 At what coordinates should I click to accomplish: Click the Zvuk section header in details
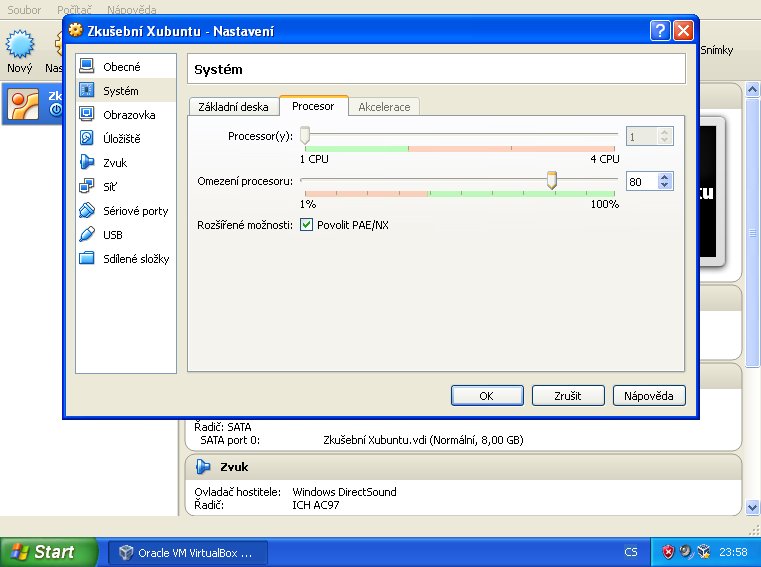point(463,467)
